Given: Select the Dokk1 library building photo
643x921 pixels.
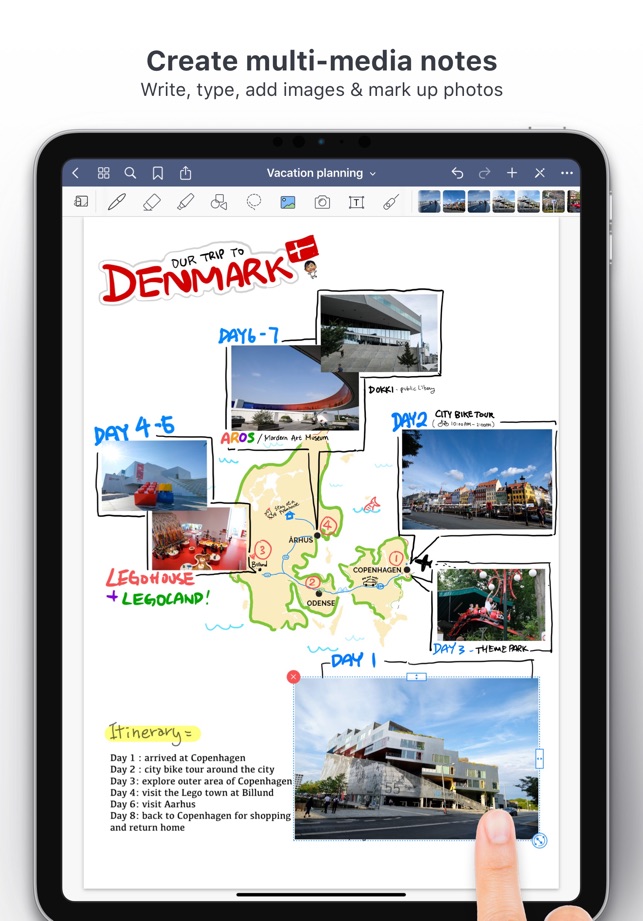Looking at the screenshot, I should click(x=379, y=332).
